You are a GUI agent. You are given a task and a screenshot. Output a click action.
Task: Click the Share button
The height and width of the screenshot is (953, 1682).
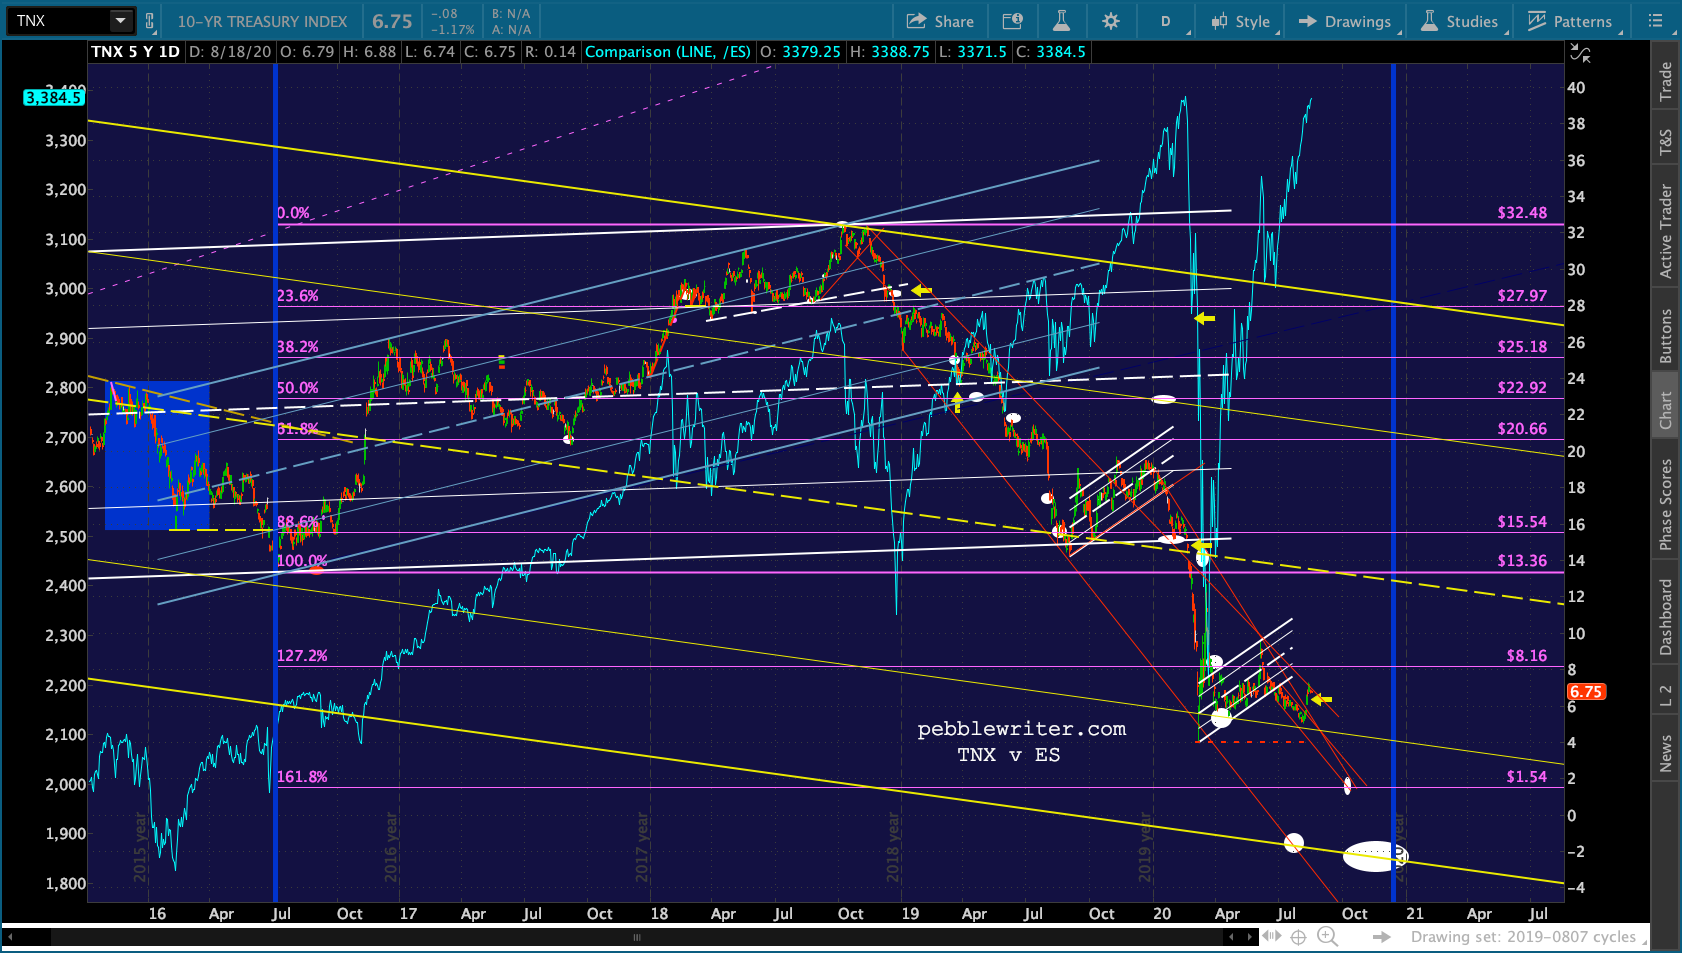pyautogui.click(x=940, y=21)
